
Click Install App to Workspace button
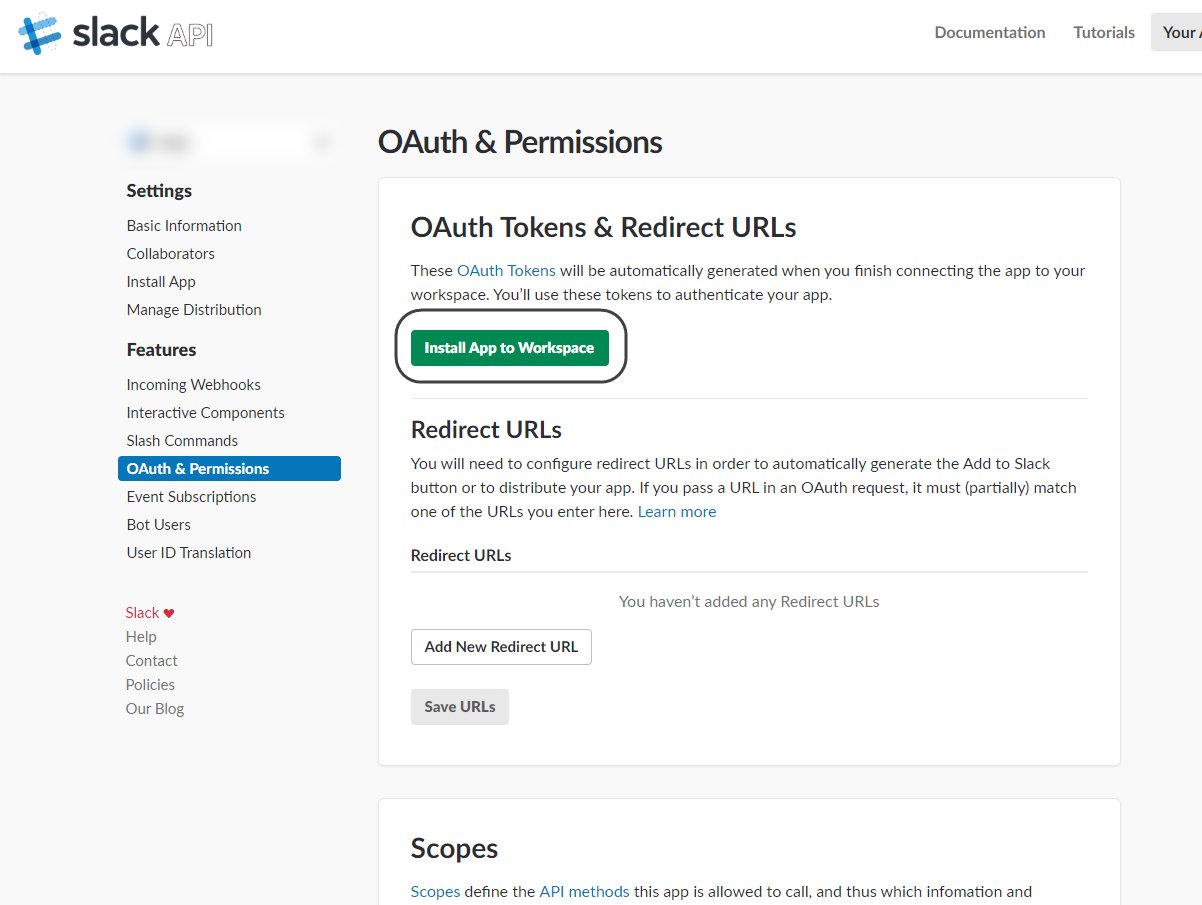(510, 348)
